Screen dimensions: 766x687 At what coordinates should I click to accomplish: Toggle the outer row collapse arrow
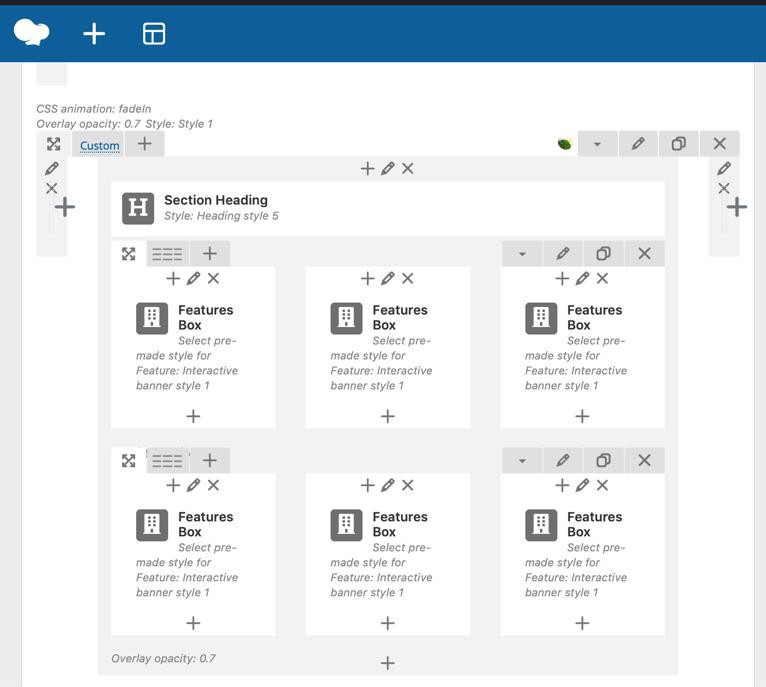(597, 144)
